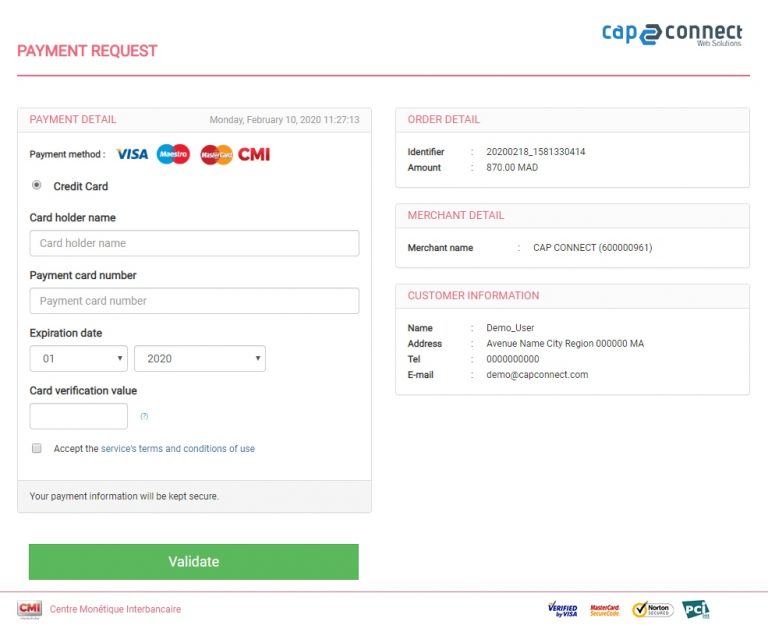Click the Maestro card logo
Viewport: 768px width, 625px height.
click(173, 154)
